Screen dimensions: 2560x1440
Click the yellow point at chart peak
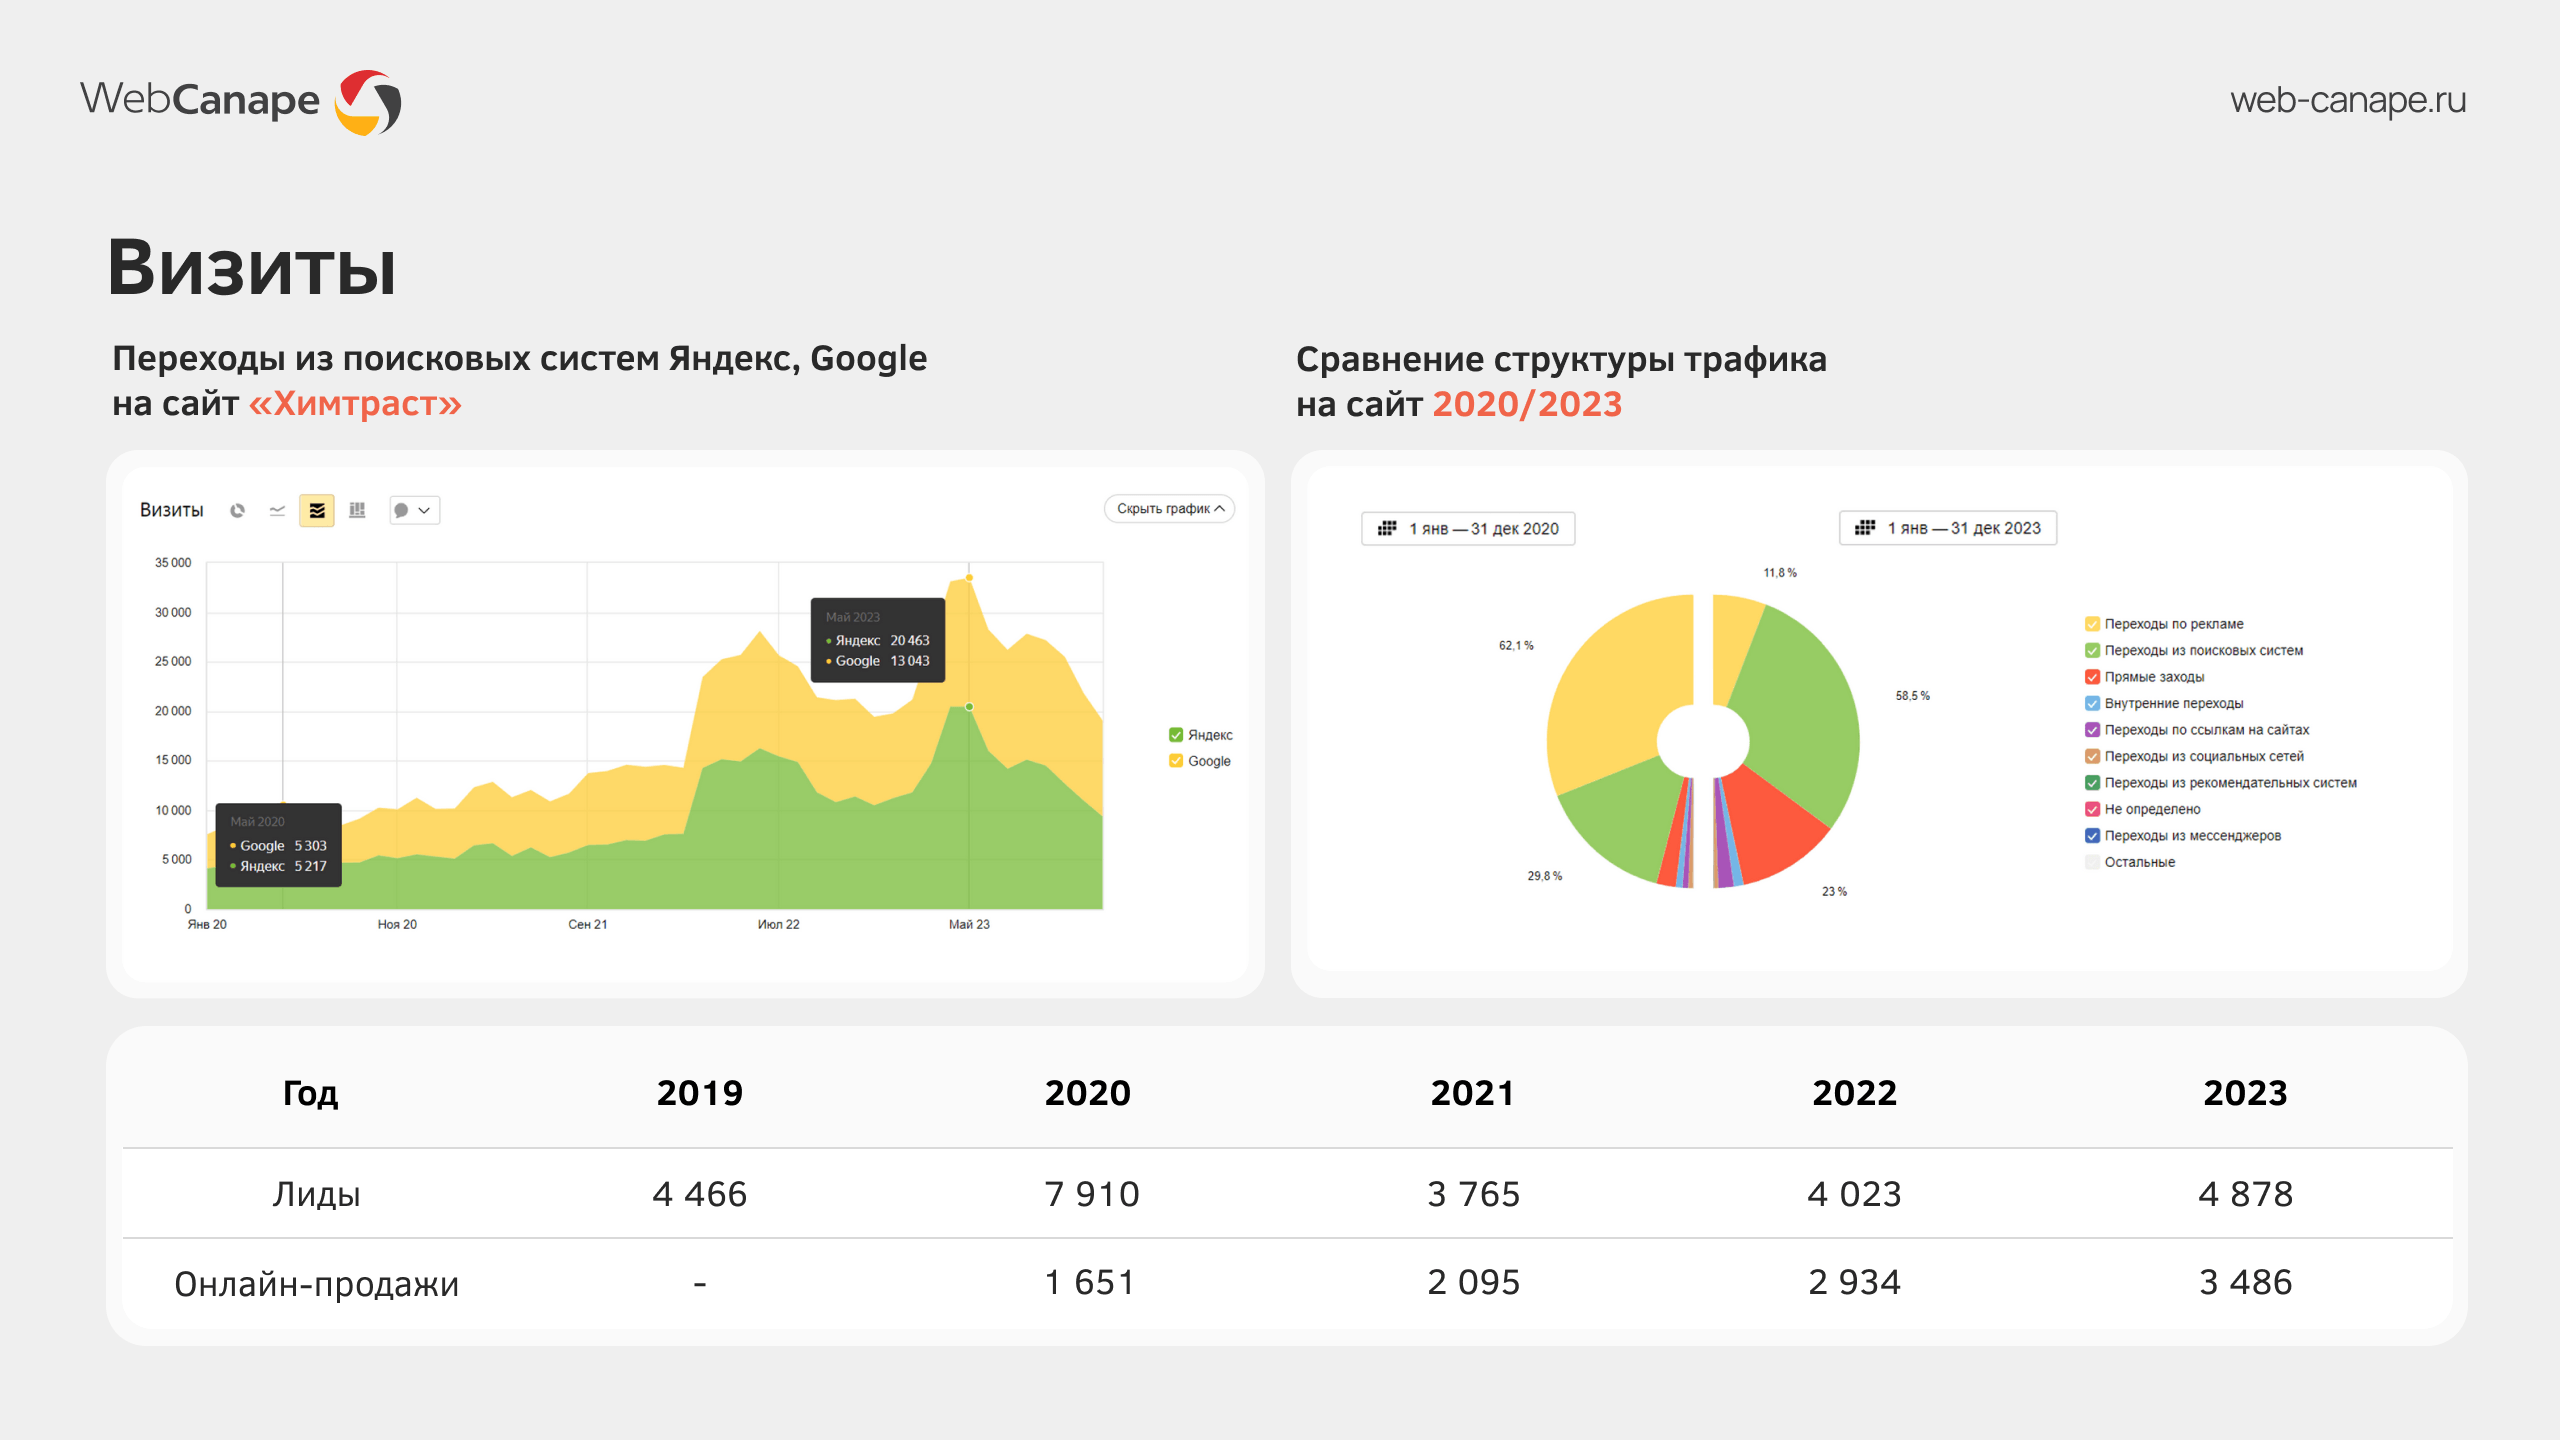pos(969,578)
